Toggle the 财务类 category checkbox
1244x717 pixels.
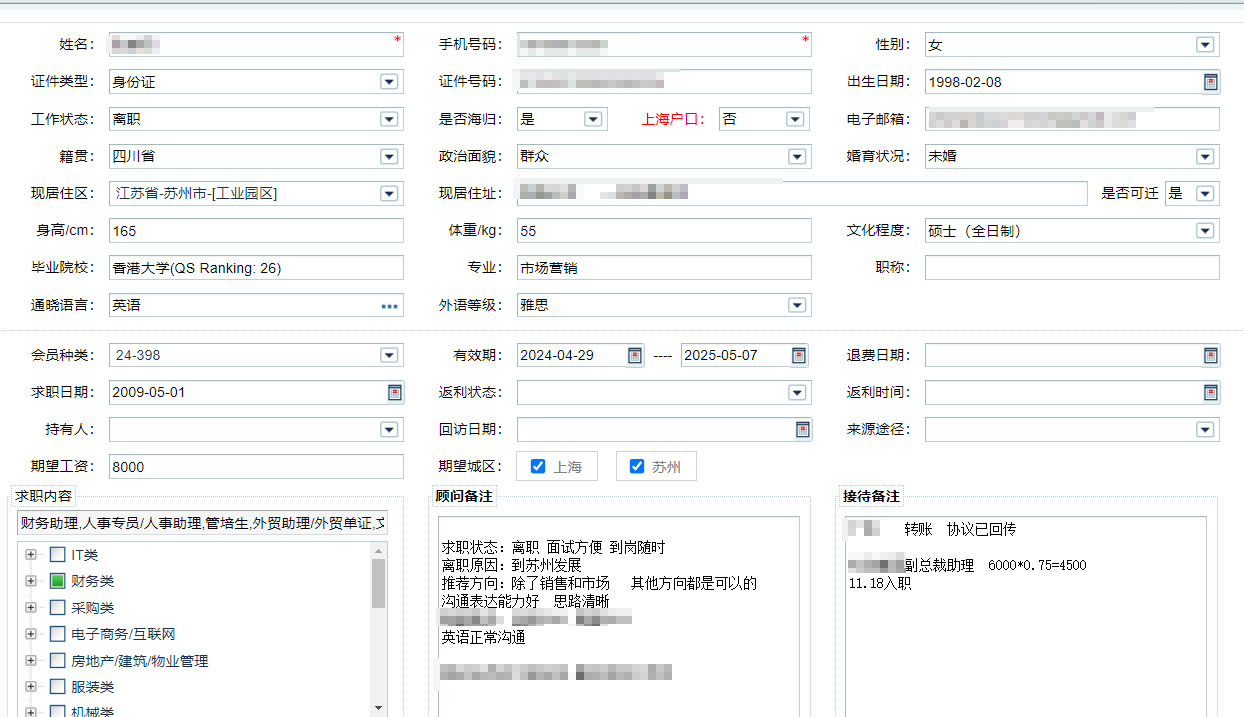[58, 581]
